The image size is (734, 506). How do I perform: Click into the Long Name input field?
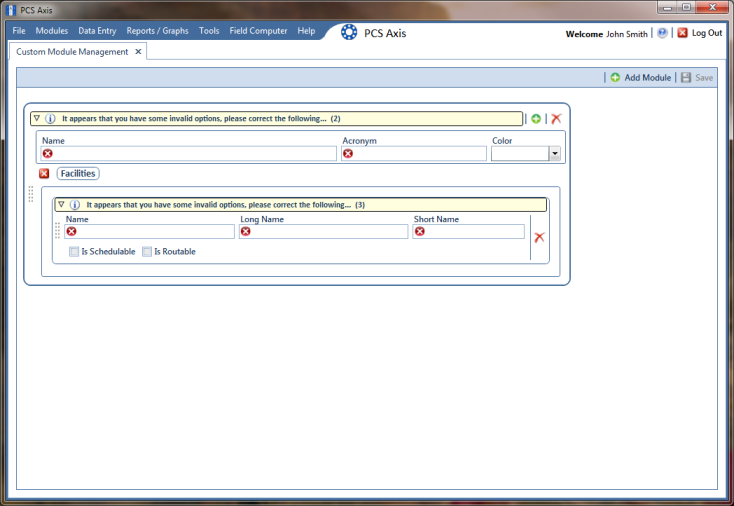point(323,231)
